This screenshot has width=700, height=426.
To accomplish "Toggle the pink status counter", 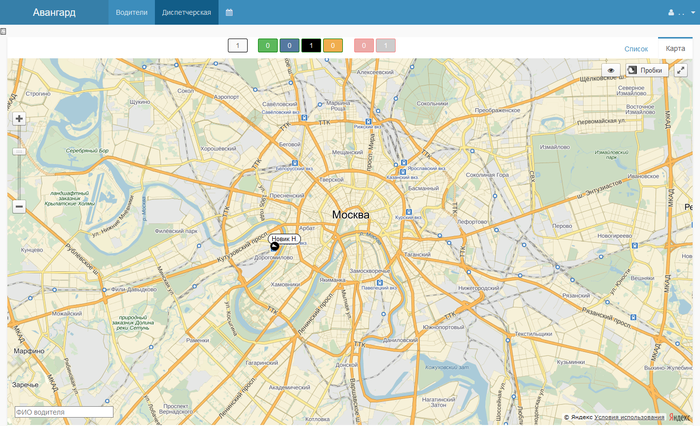I will (364, 46).
